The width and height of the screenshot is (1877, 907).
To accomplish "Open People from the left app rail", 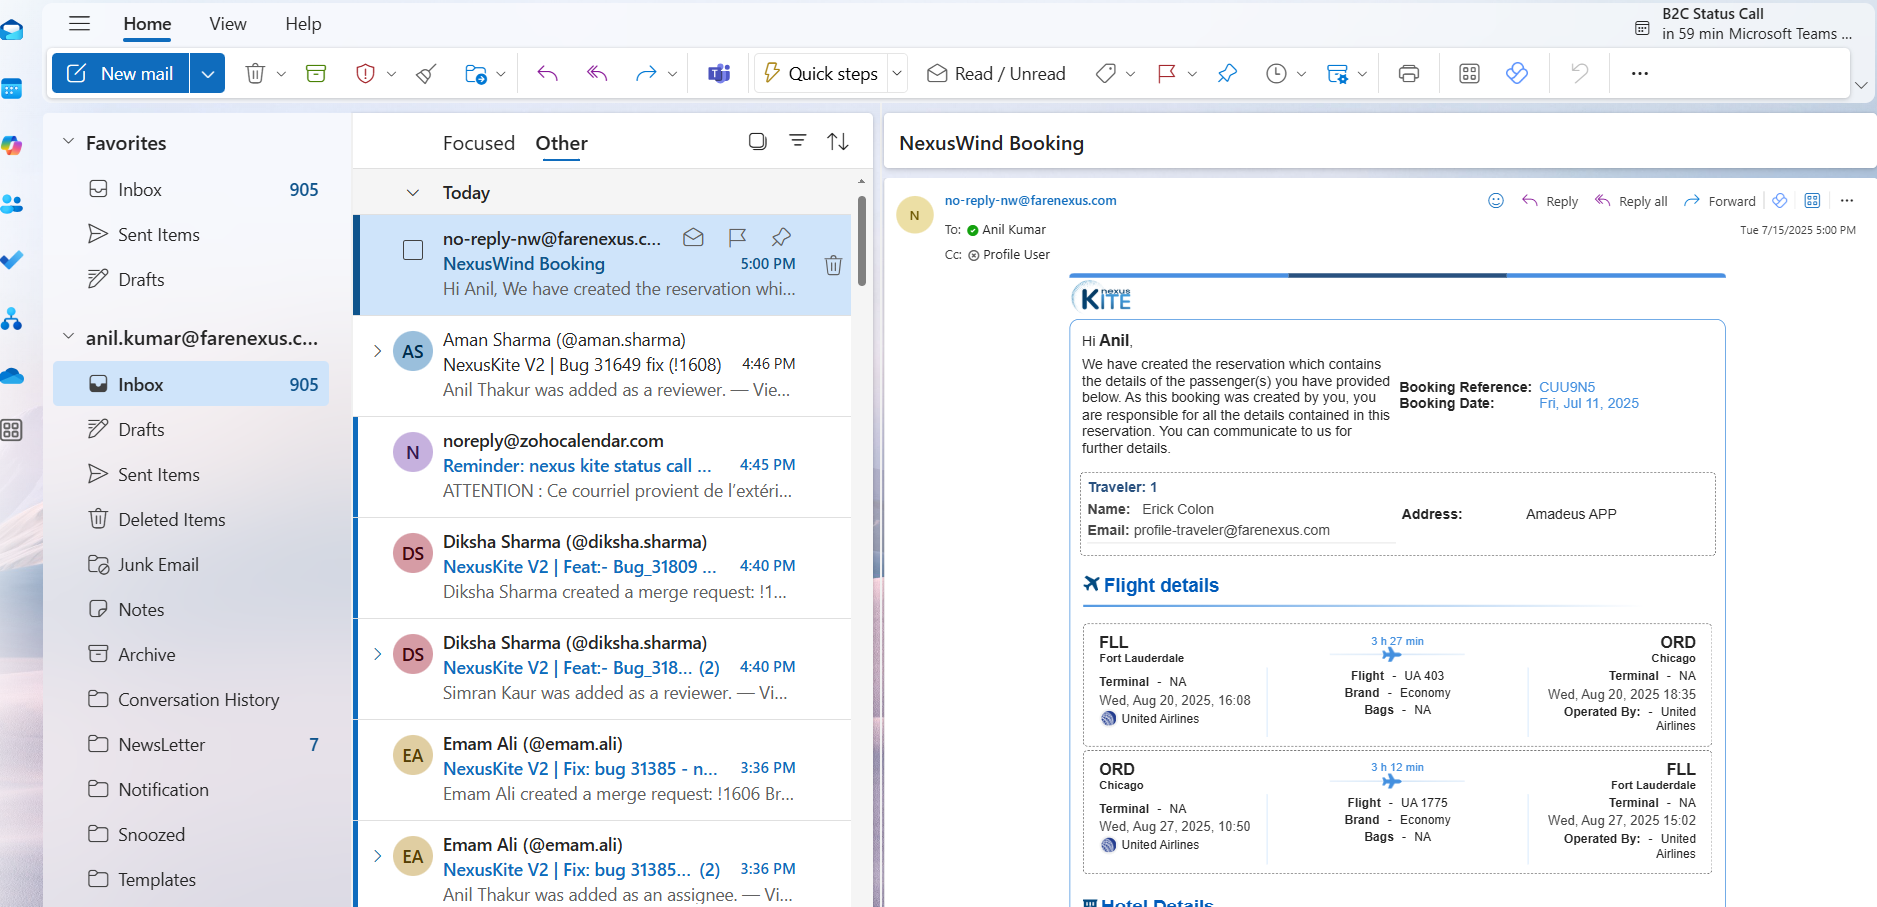I will pyautogui.click(x=11, y=204).
